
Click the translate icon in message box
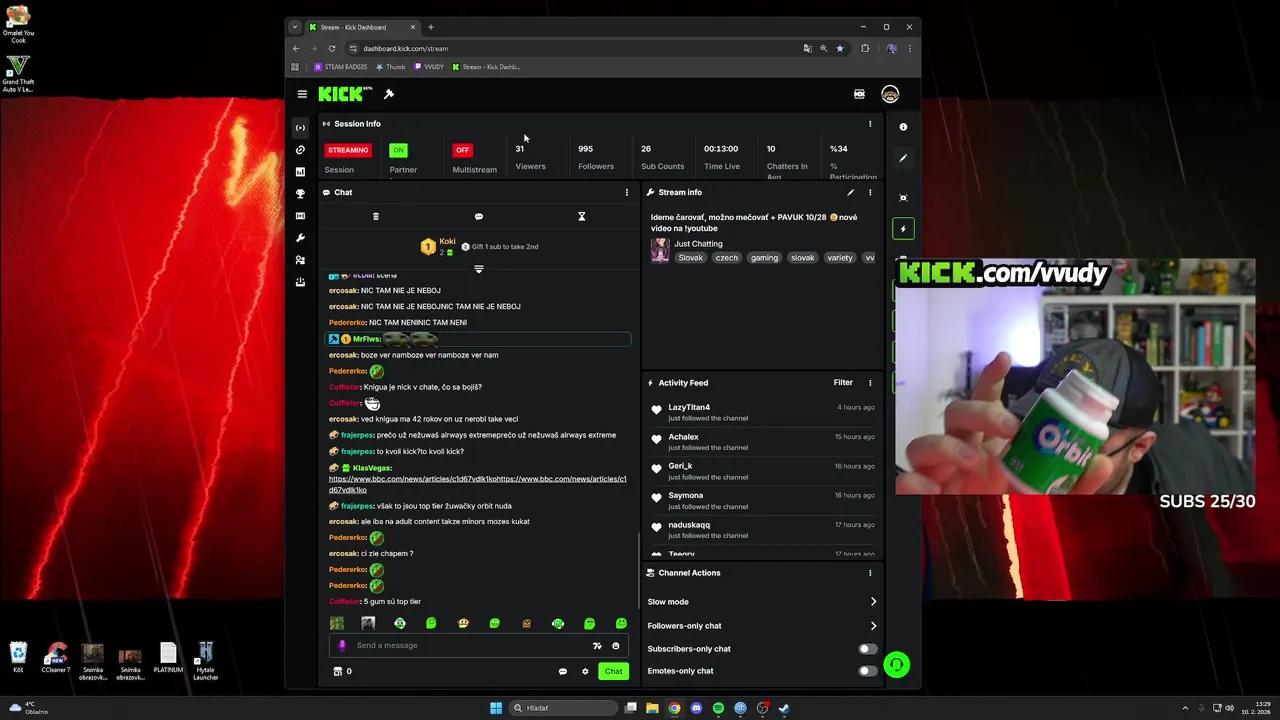click(x=597, y=645)
